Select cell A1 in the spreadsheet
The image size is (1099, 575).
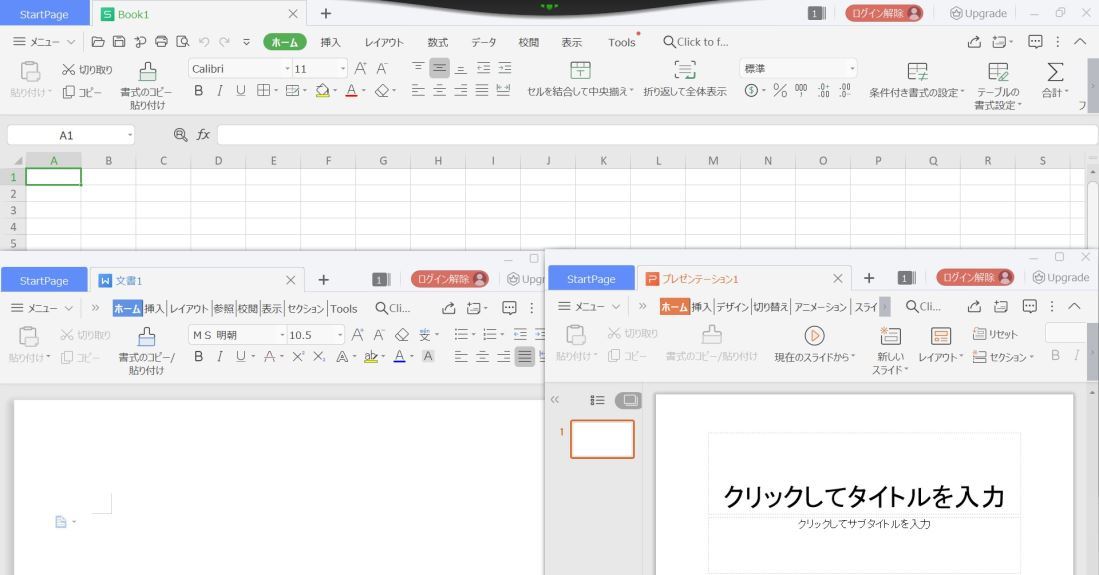[x=53, y=177]
